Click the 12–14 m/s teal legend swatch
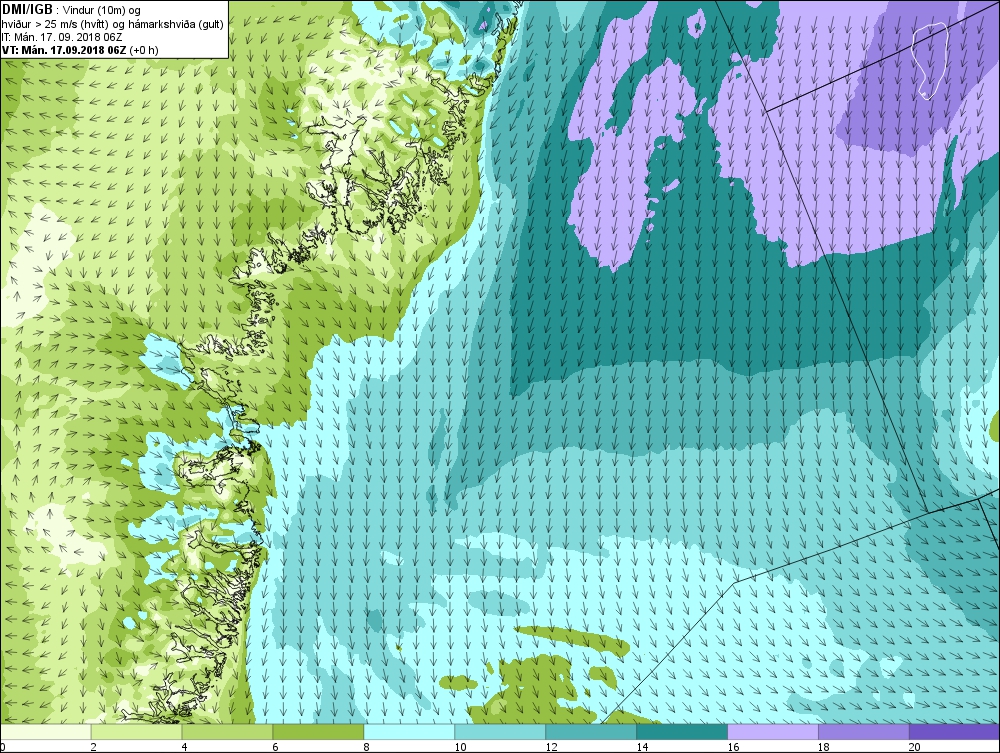 [x=591, y=732]
